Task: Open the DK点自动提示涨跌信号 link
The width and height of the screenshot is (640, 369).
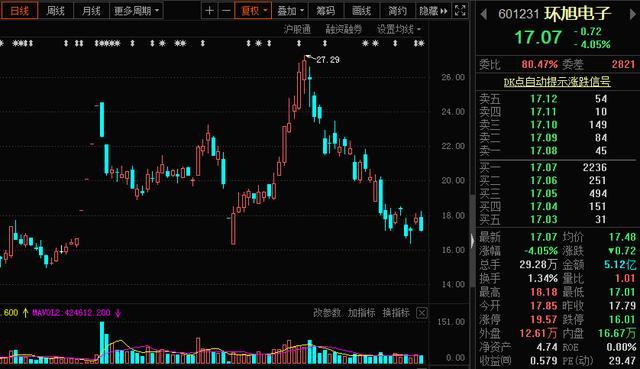Action: click(x=557, y=82)
